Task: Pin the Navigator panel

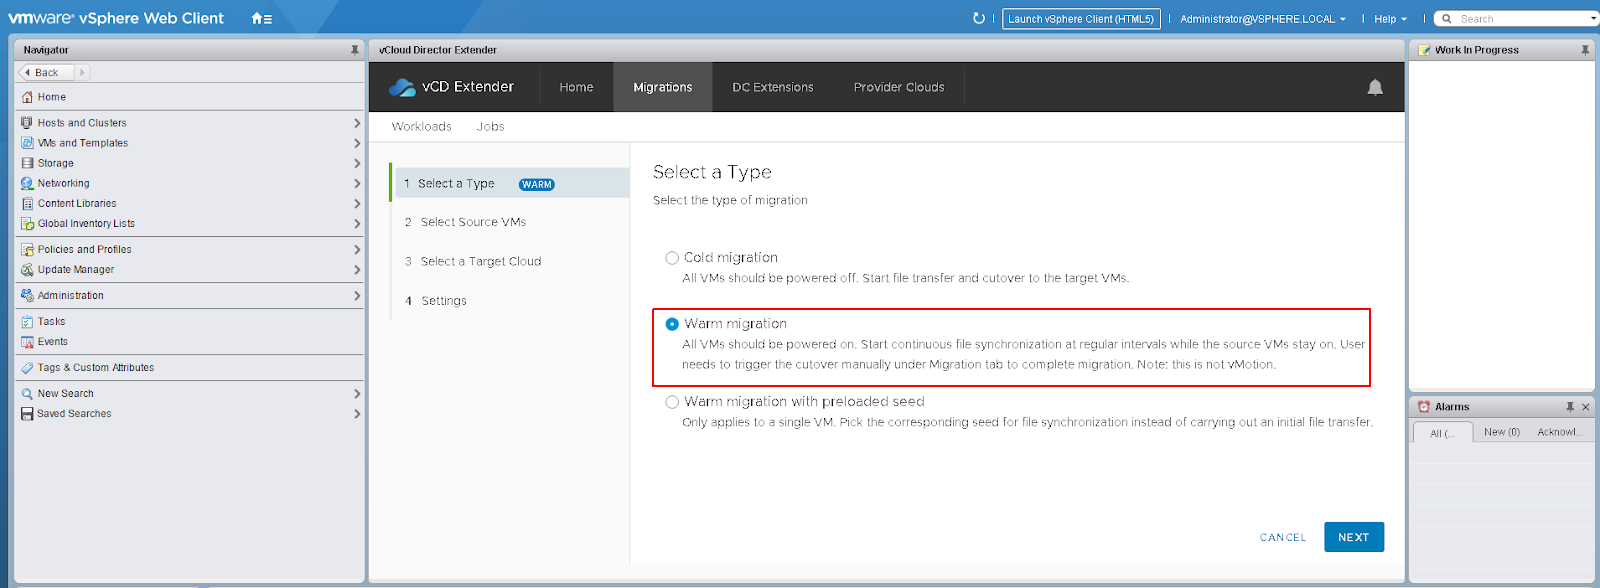Action: (354, 49)
